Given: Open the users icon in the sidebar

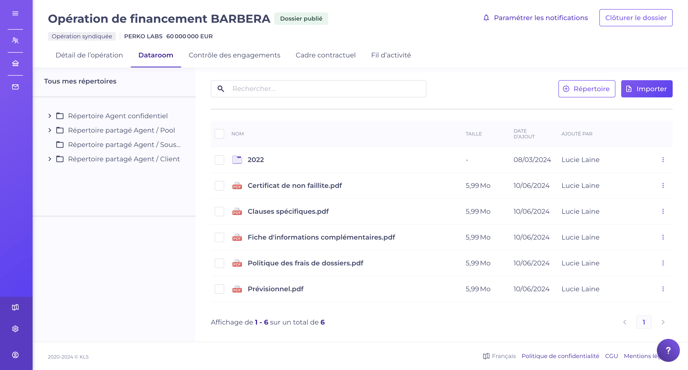Looking at the screenshot, I should click(15, 40).
